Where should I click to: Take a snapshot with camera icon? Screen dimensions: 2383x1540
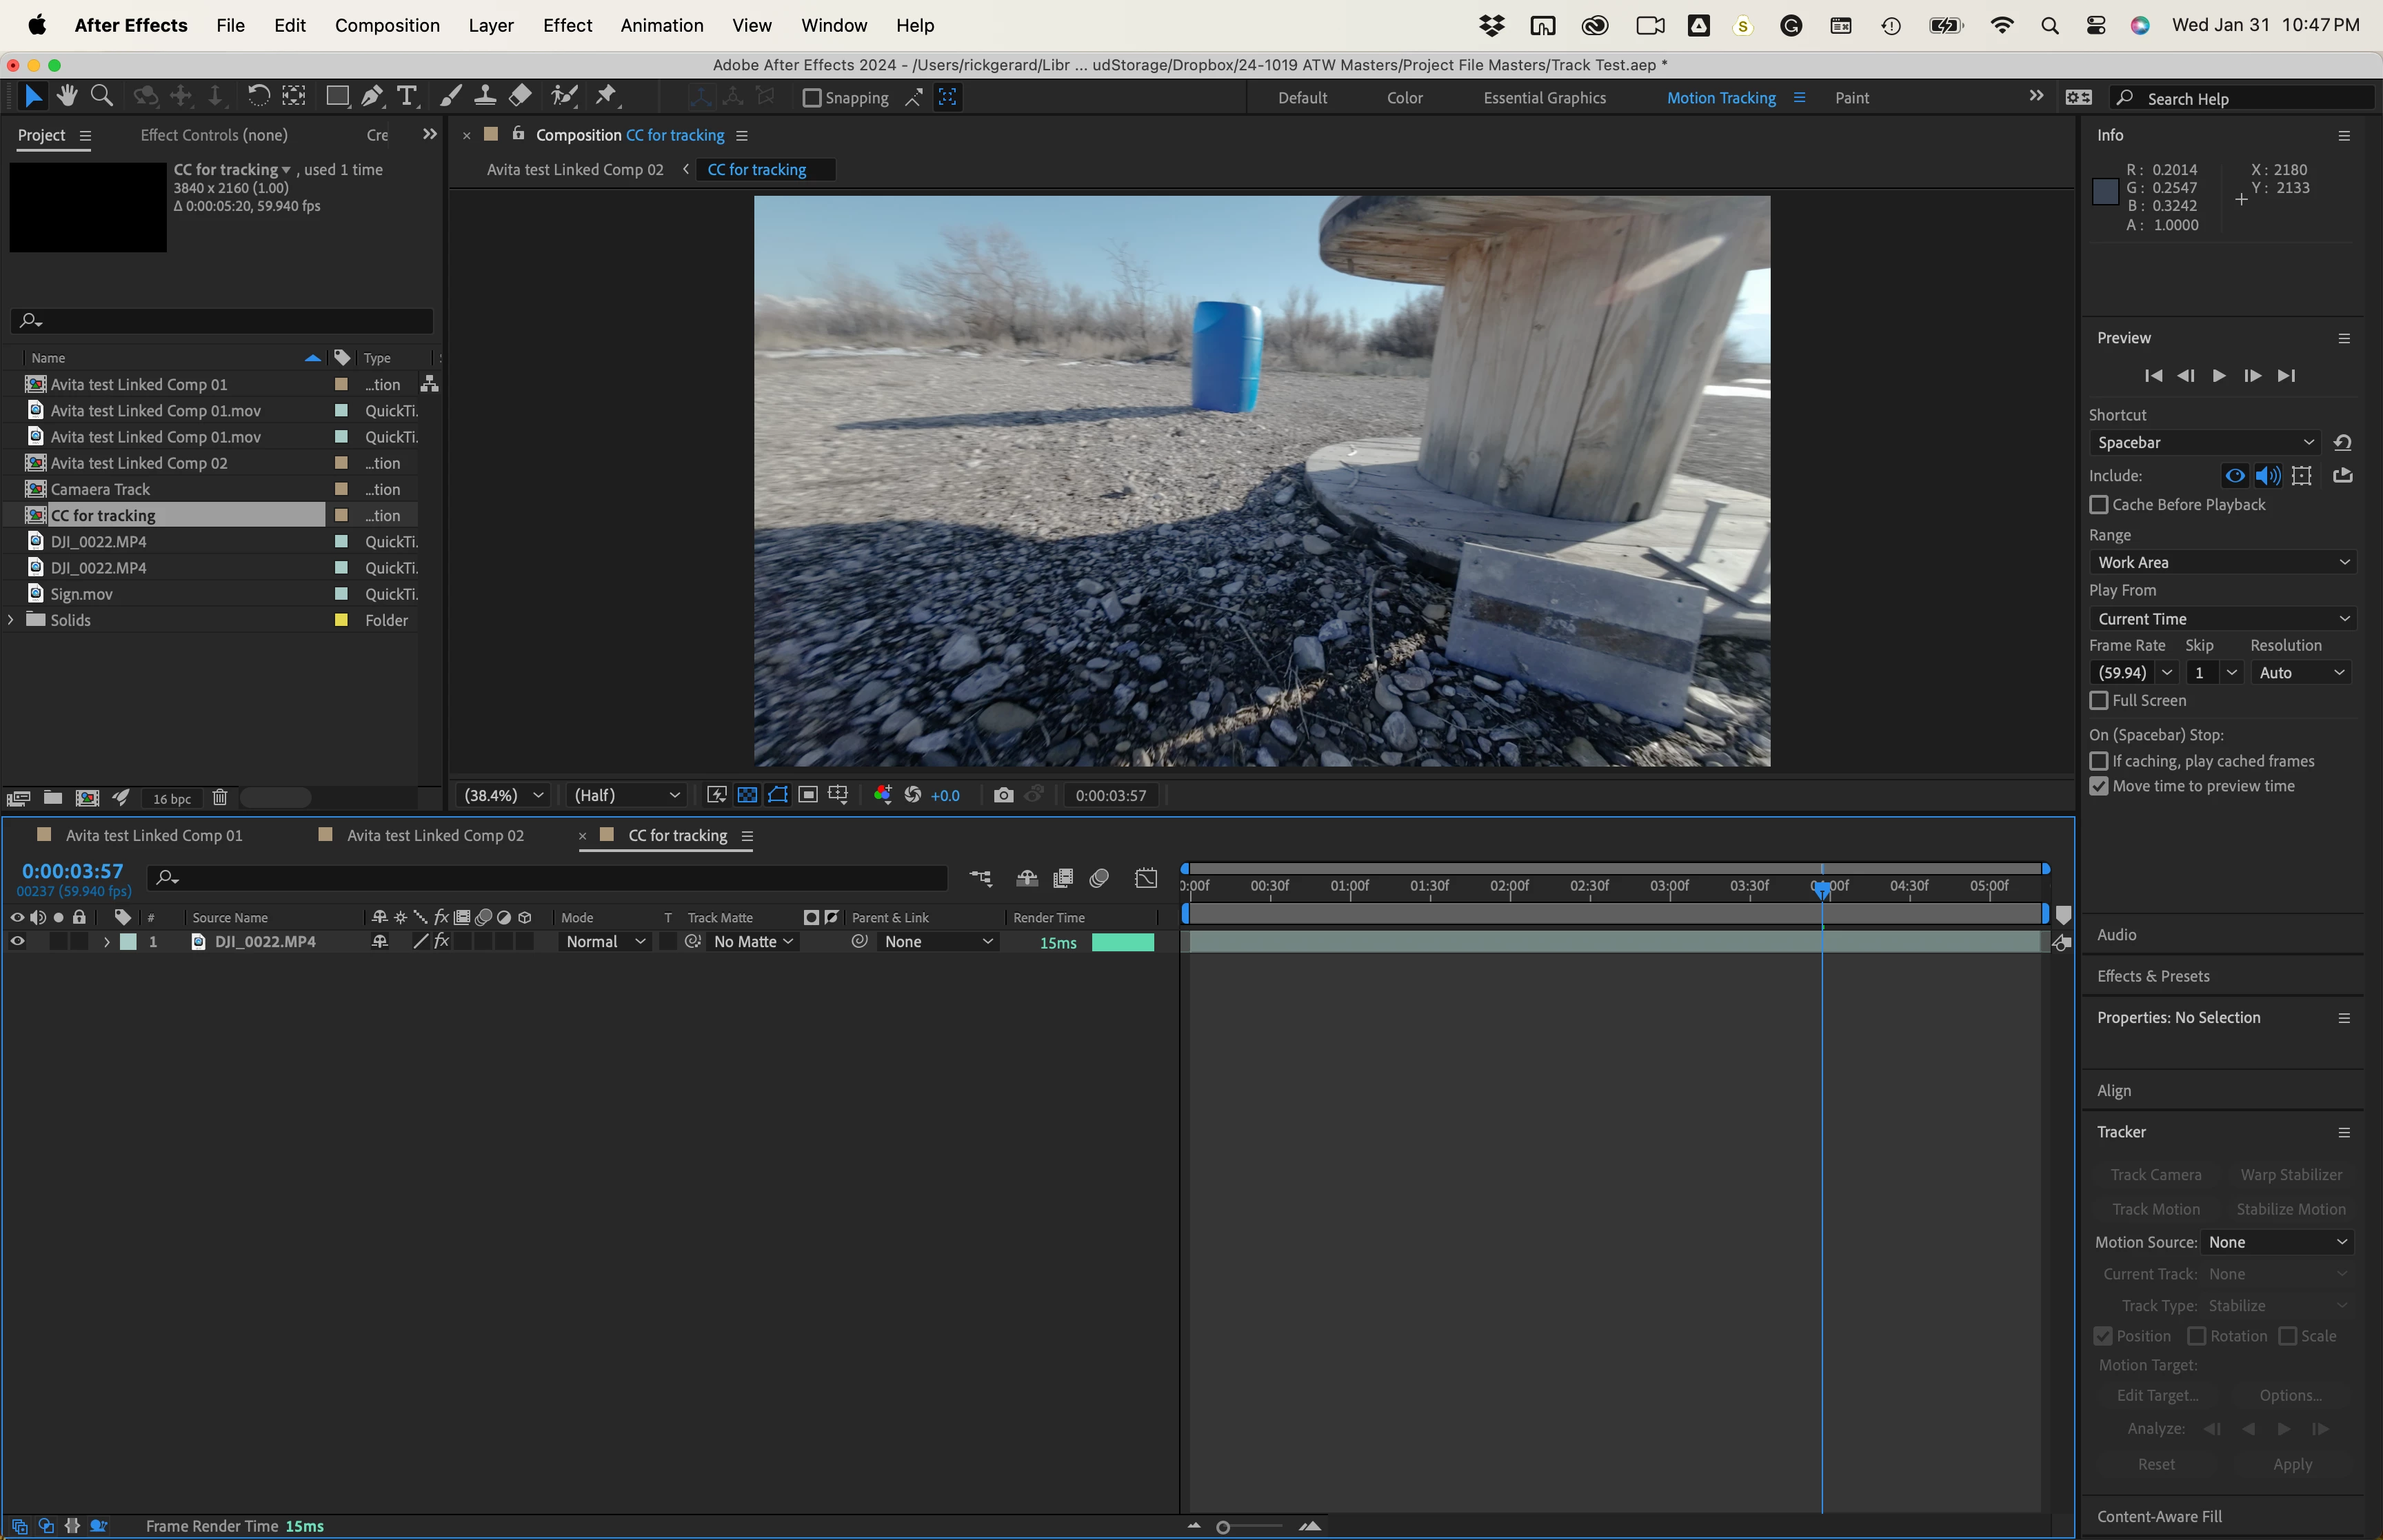pyautogui.click(x=1003, y=795)
